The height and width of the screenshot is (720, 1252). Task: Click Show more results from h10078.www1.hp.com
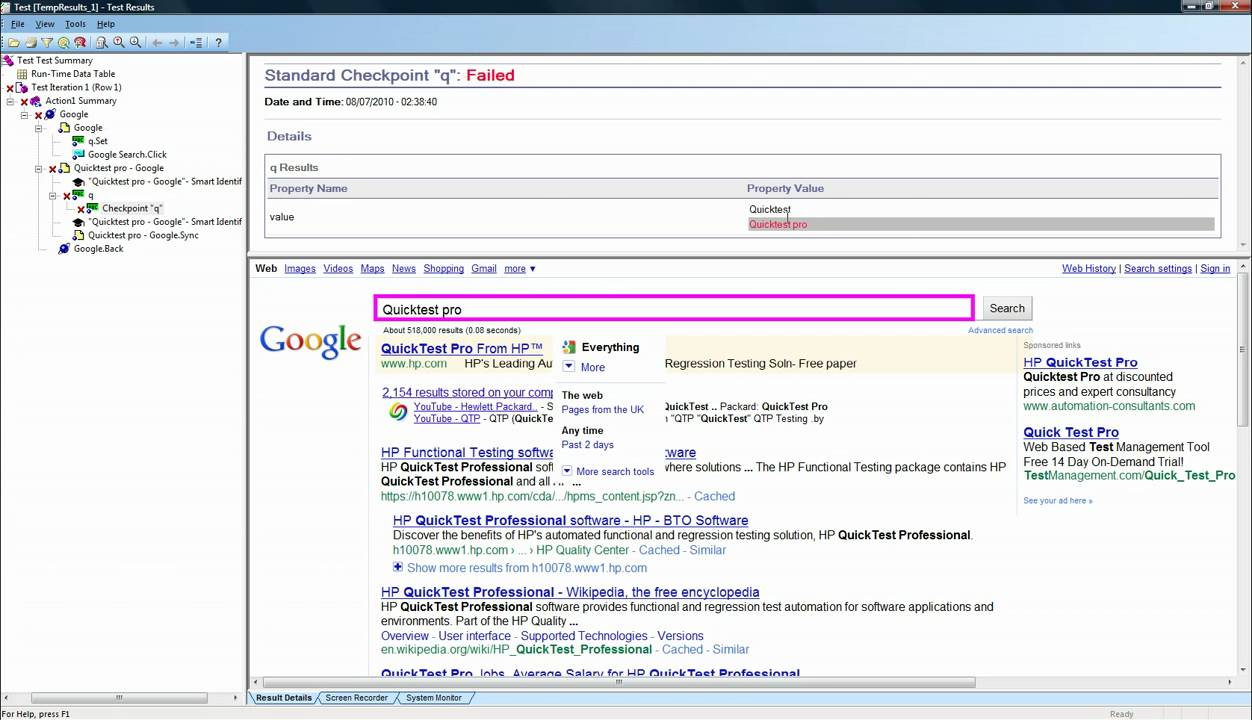point(527,568)
